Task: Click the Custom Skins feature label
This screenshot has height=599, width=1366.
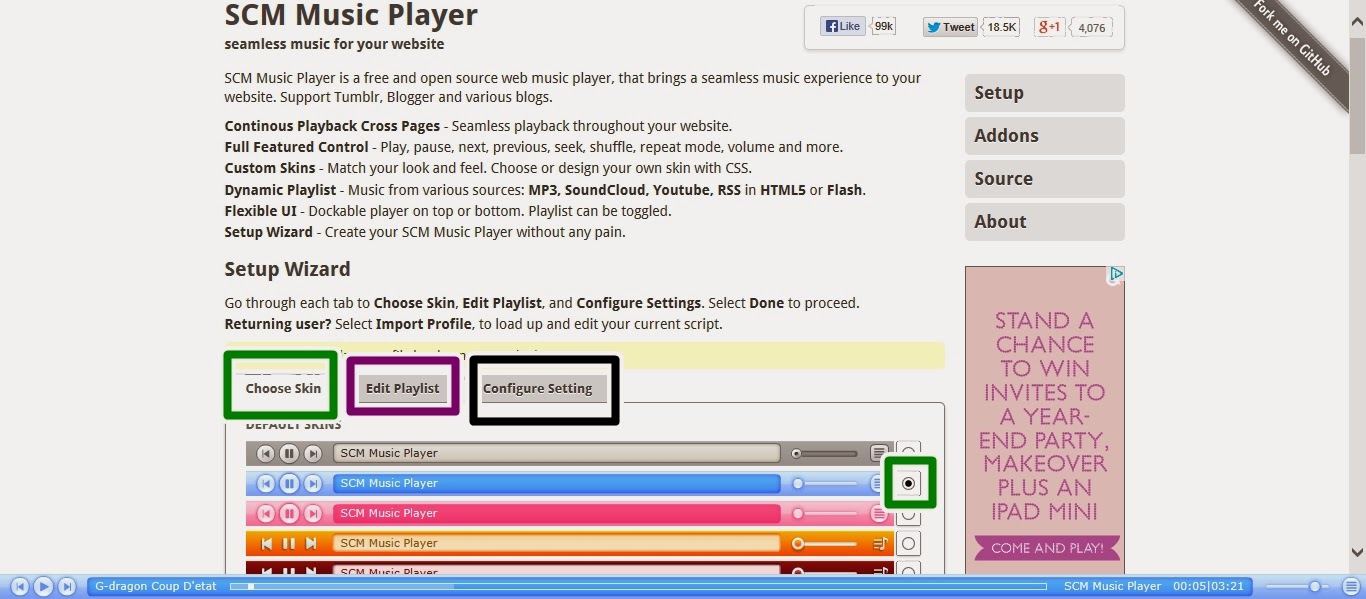Action: [x=269, y=168]
